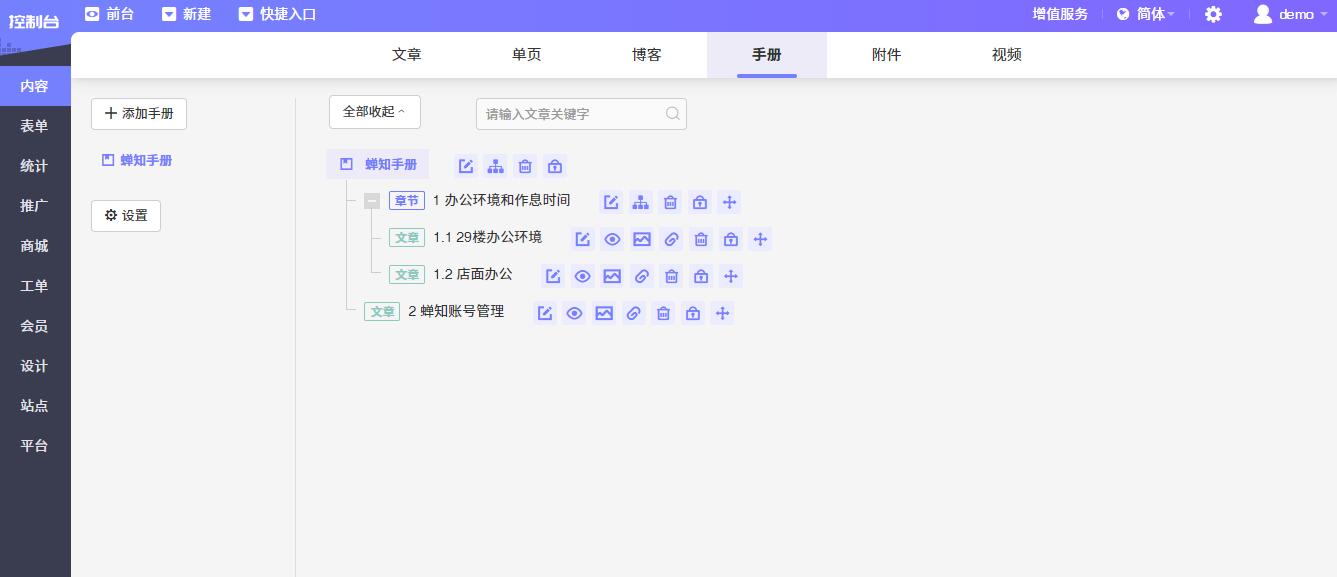The height and width of the screenshot is (577, 1337).
Task: Select 统计 in the left sidebar
Action: click(34, 166)
